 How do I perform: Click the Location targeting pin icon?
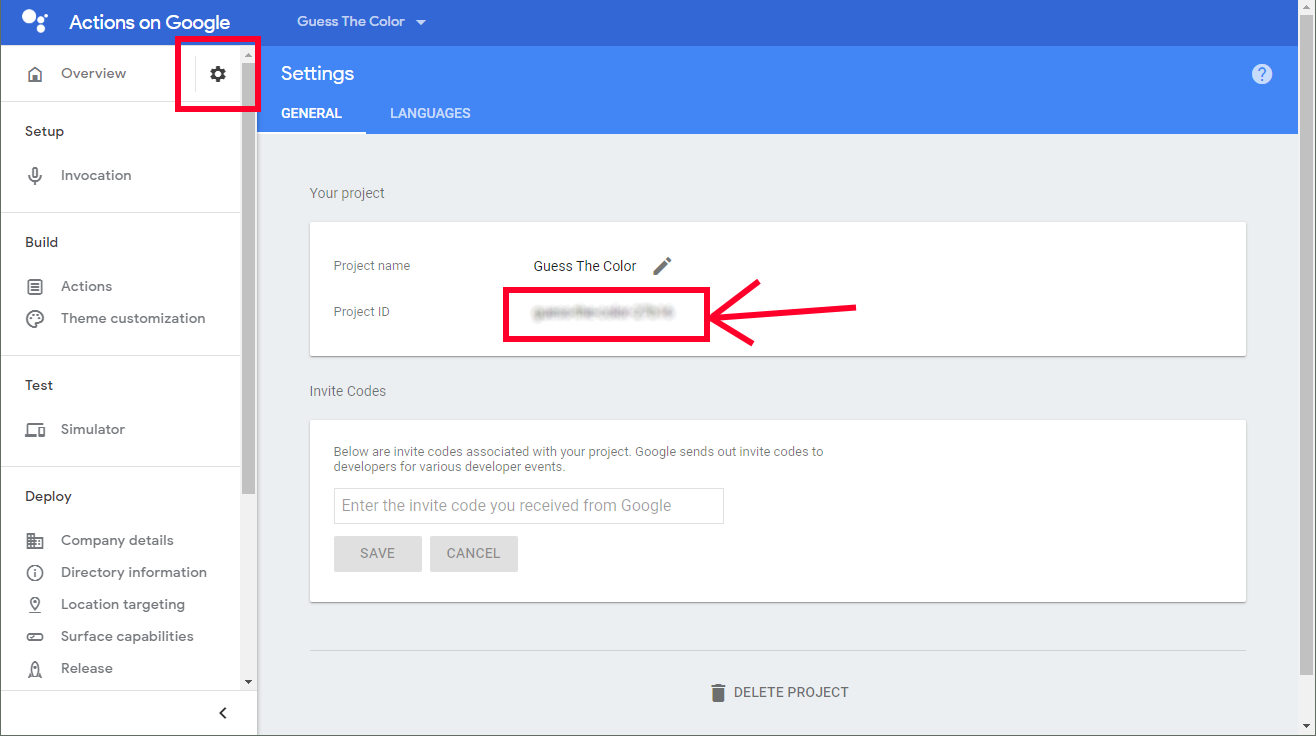click(x=35, y=605)
